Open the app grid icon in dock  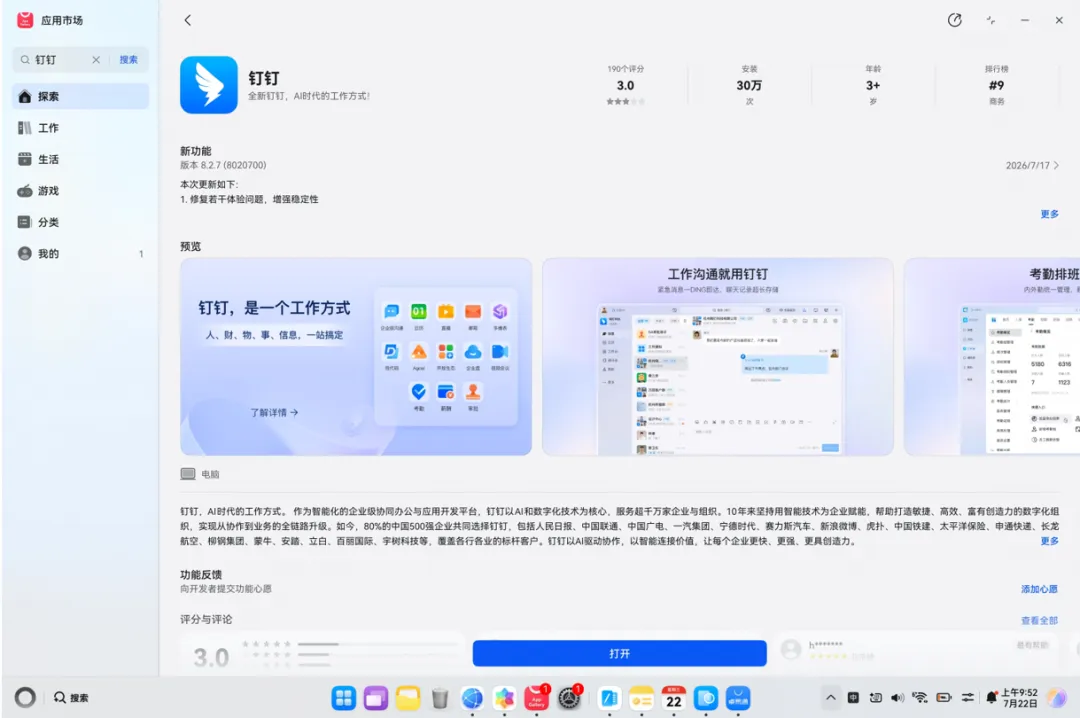coord(344,699)
